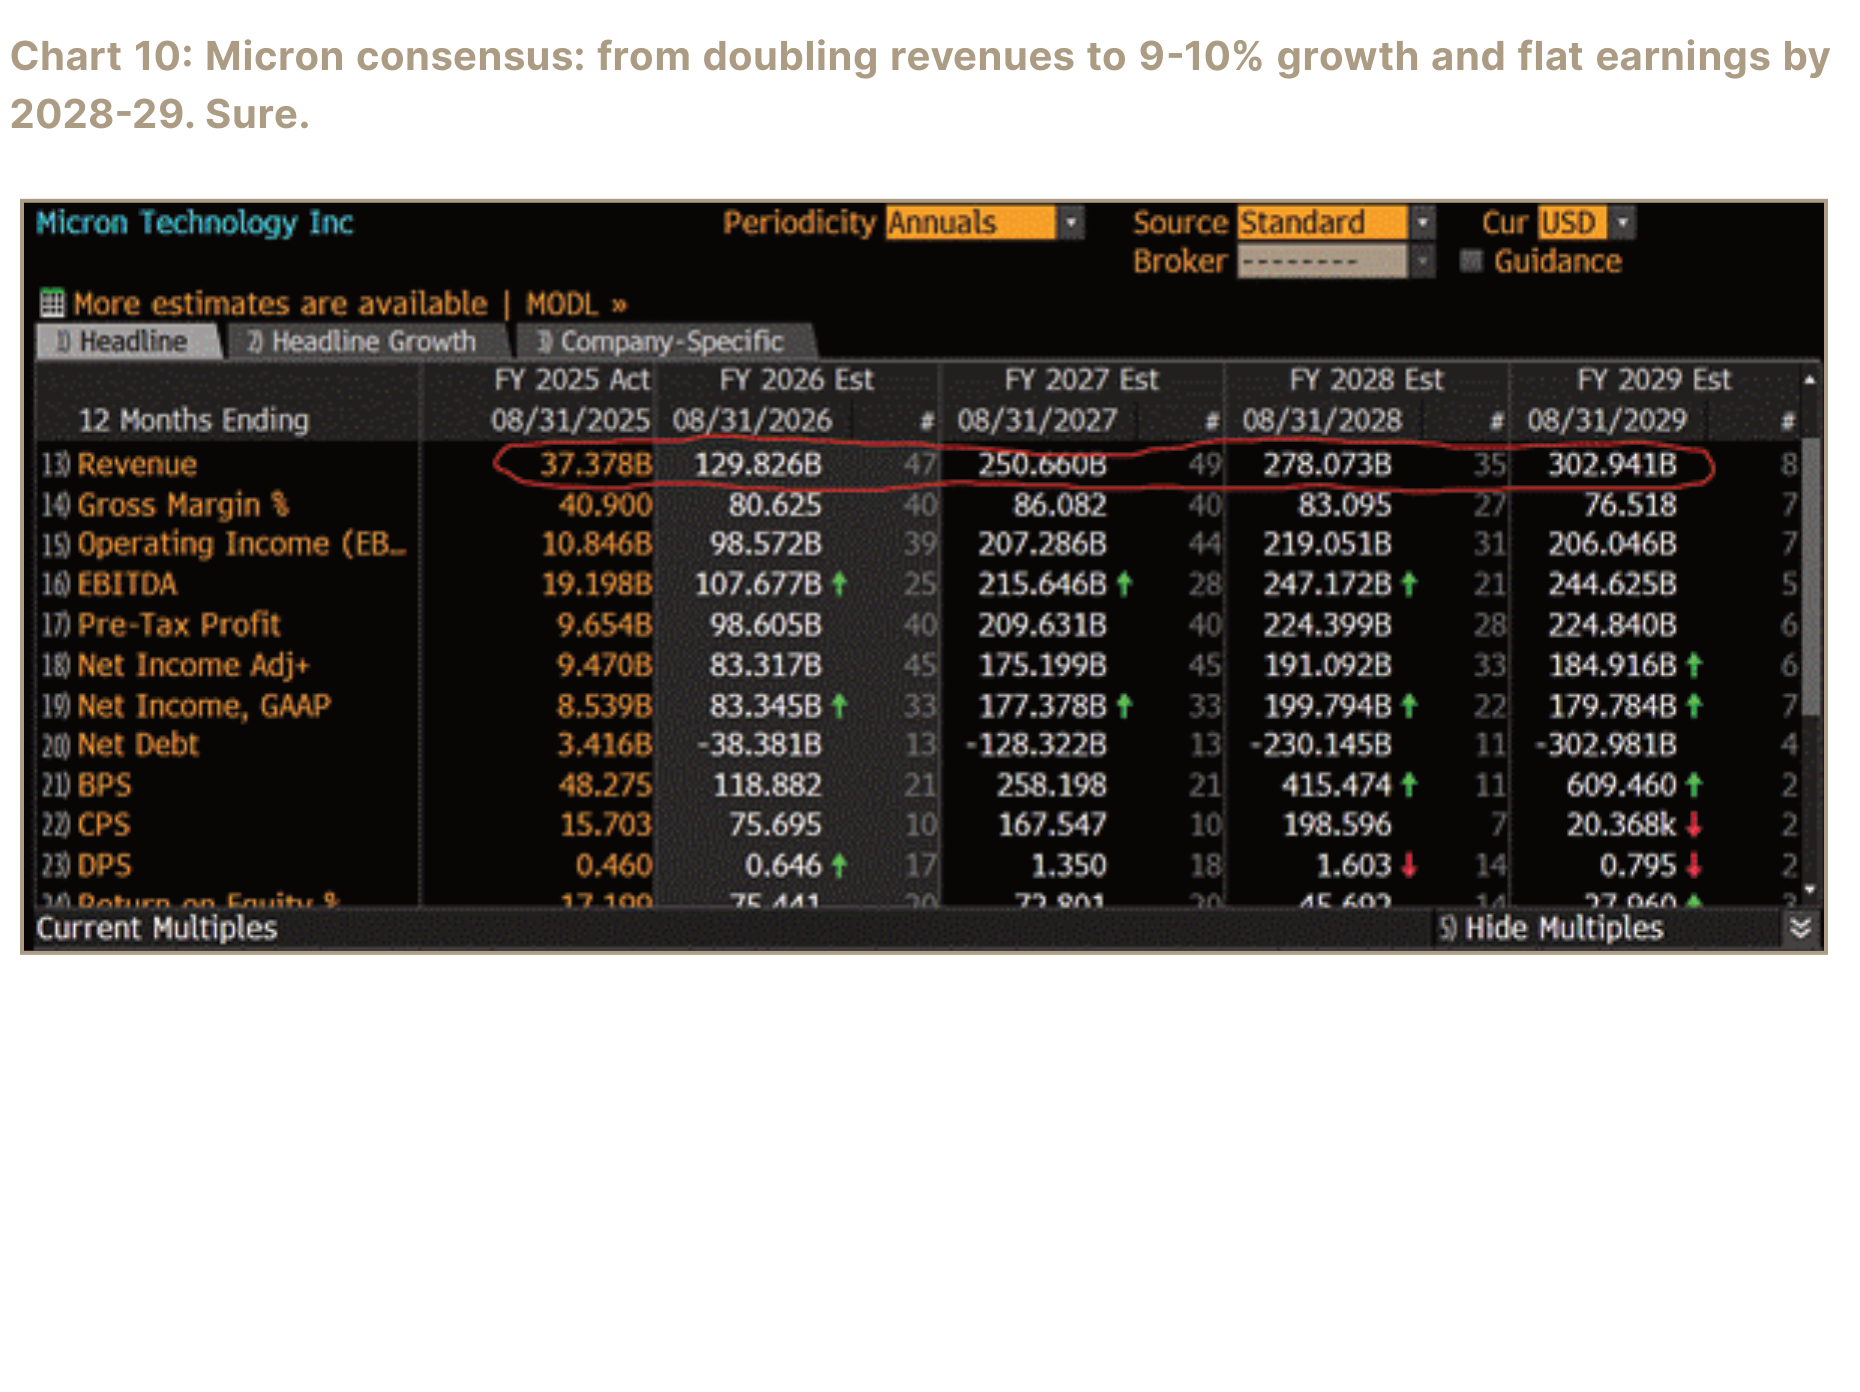Click the FY 2026 Est column header

796,380
